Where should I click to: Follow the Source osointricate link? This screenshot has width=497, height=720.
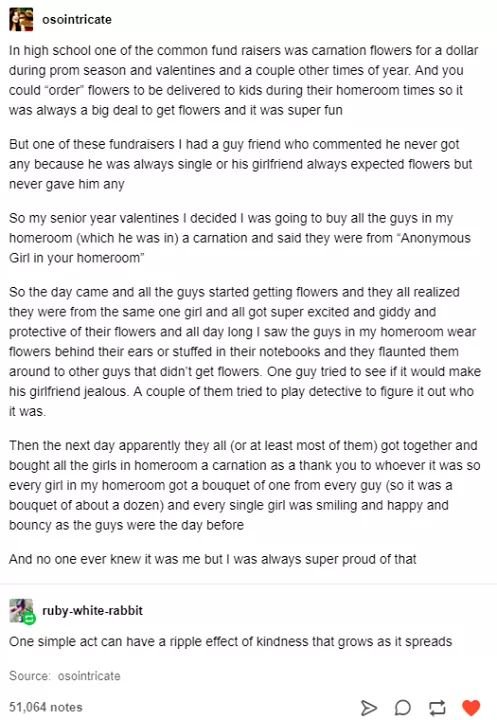[x=89, y=676]
